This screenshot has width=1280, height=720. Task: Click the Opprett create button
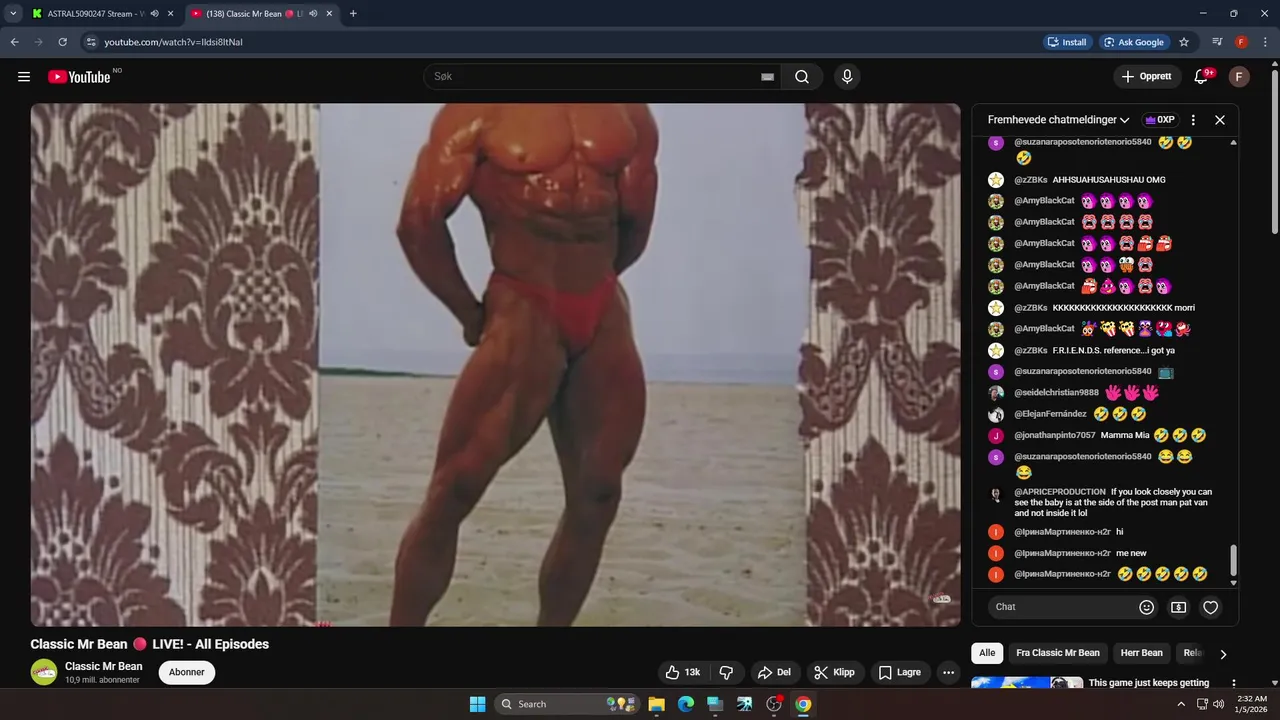[x=1147, y=77]
